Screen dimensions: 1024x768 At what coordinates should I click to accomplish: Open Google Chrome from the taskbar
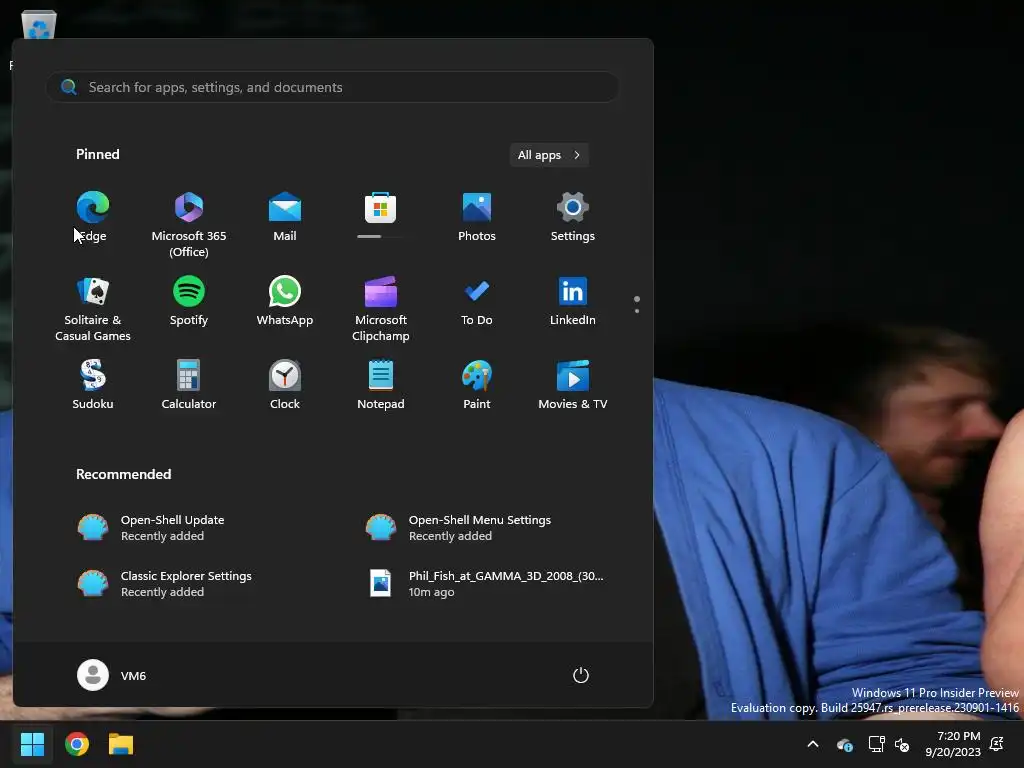(x=77, y=744)
